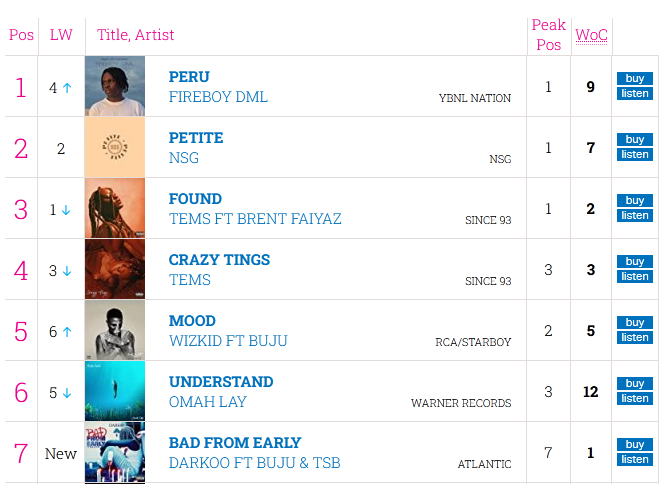Buy the Crazy Tings track
This screenshot has width=660, height=484.
click(x=634, y=261)
